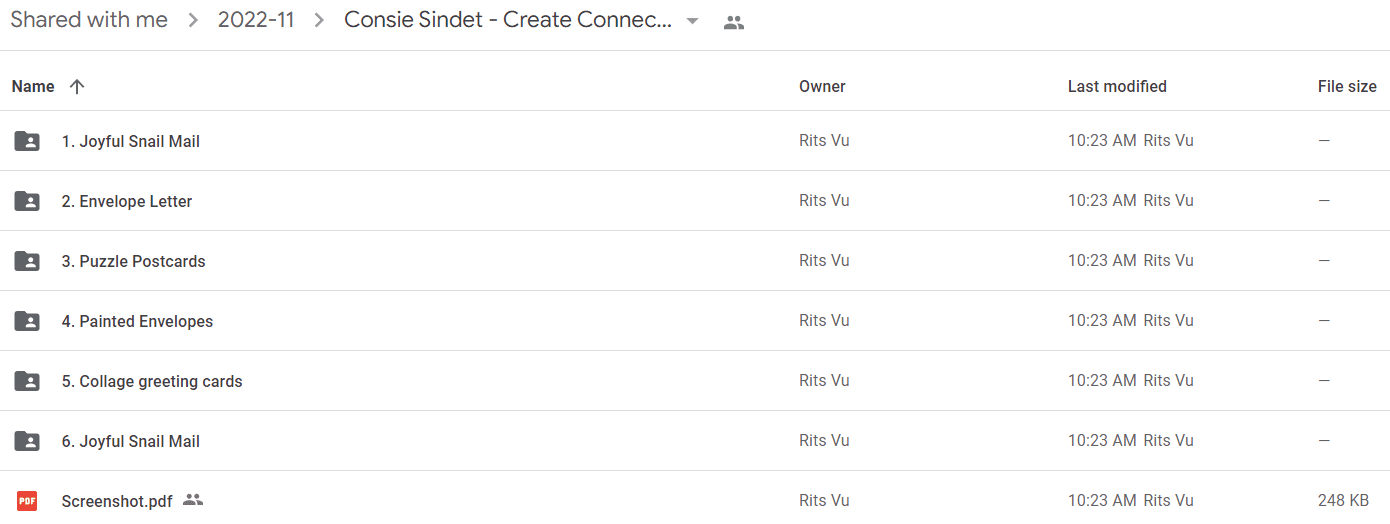
Task: Select the Screenshot.pdf file name
Action: (x=117, y=501)
